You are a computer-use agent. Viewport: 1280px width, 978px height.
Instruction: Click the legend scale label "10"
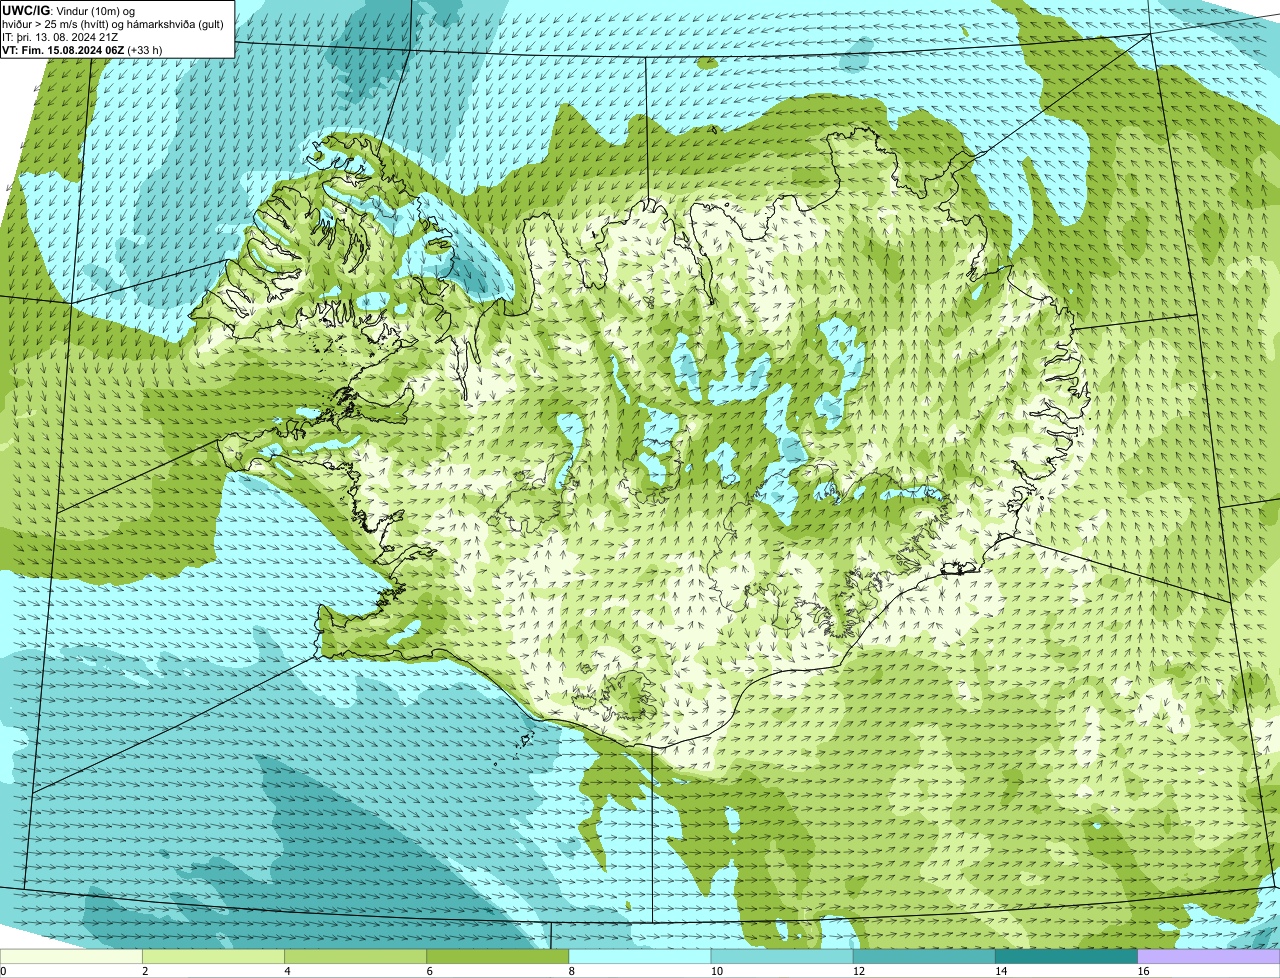717,971
